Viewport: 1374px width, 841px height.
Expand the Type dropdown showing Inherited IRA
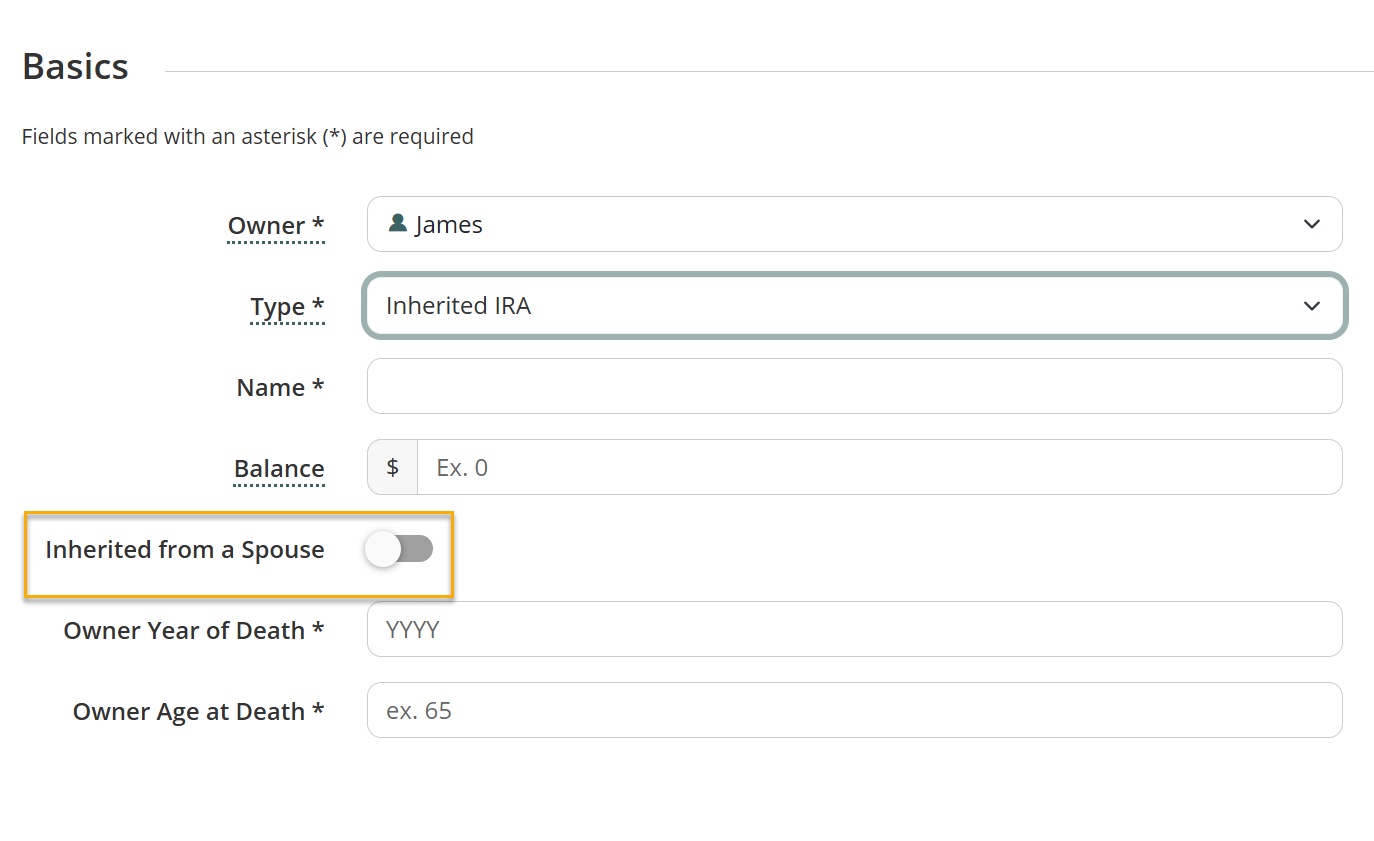point(855,305)
